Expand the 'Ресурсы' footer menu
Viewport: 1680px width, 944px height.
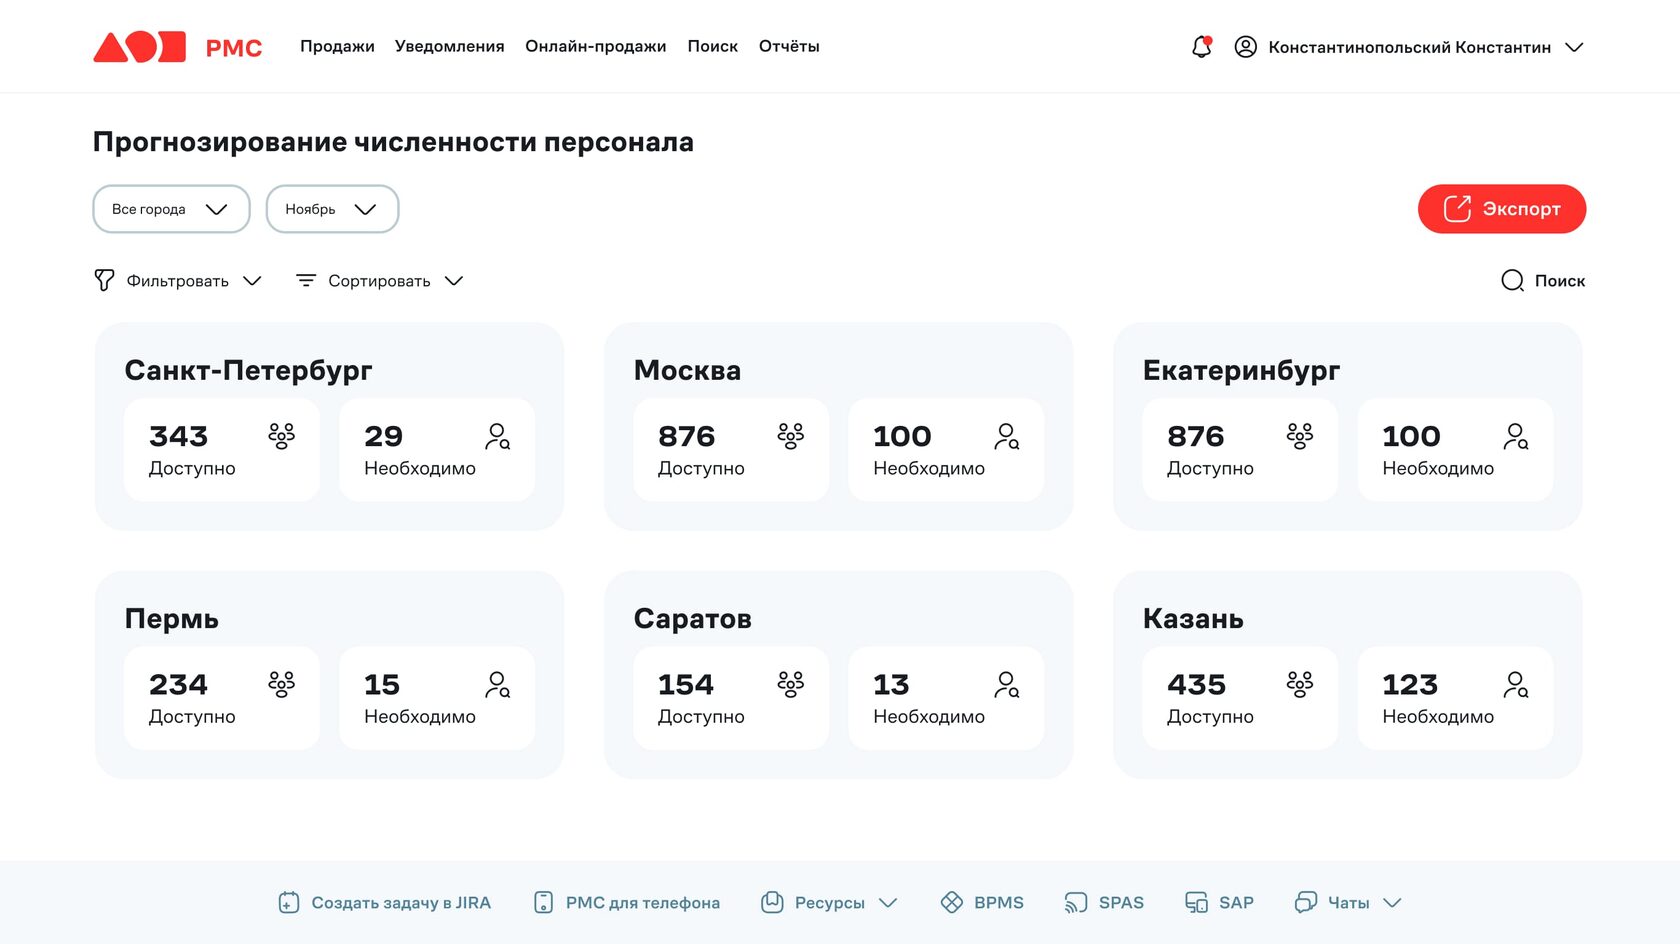(830, 903)
